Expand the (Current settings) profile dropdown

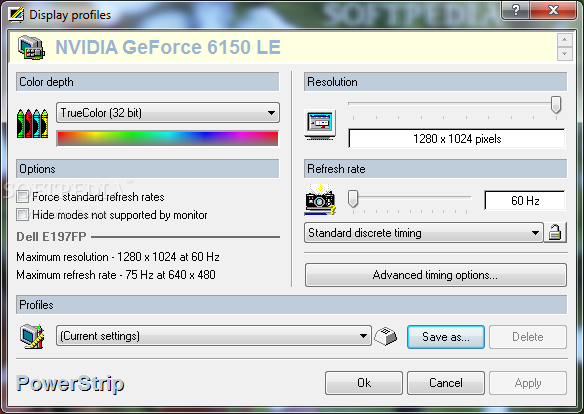214,336
